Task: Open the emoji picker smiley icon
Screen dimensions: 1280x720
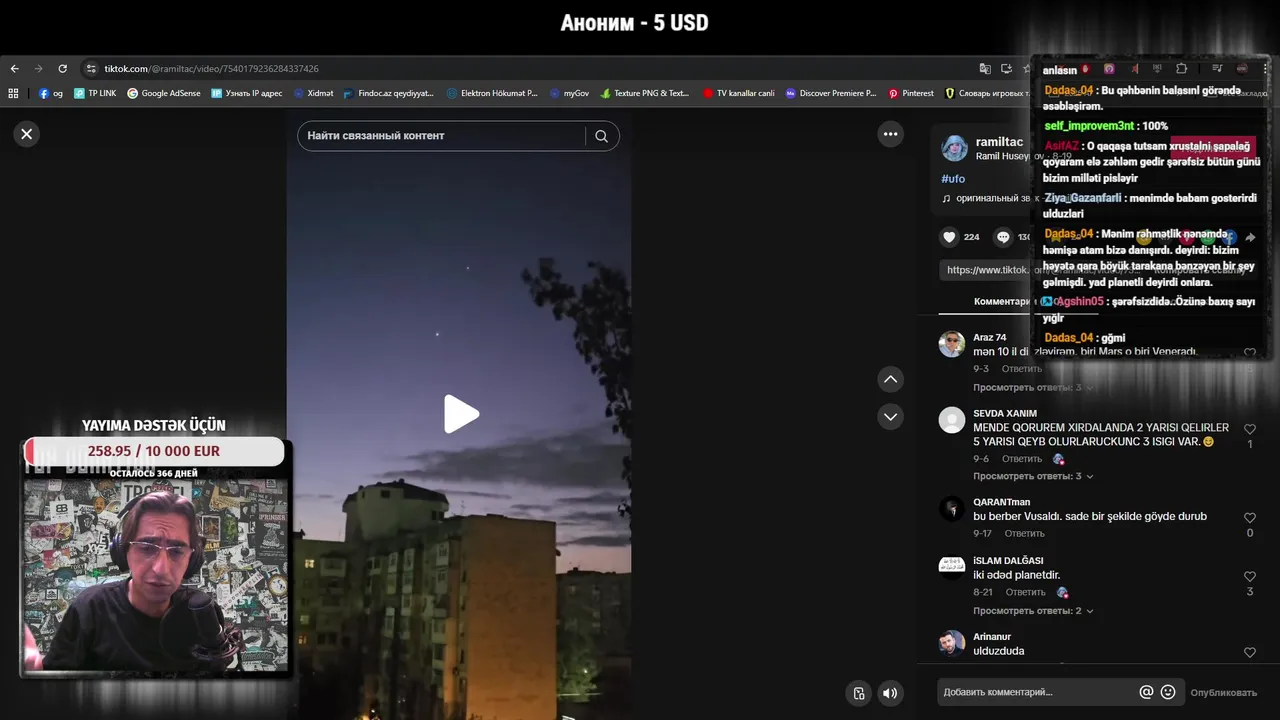Action: coord(1168,692)
